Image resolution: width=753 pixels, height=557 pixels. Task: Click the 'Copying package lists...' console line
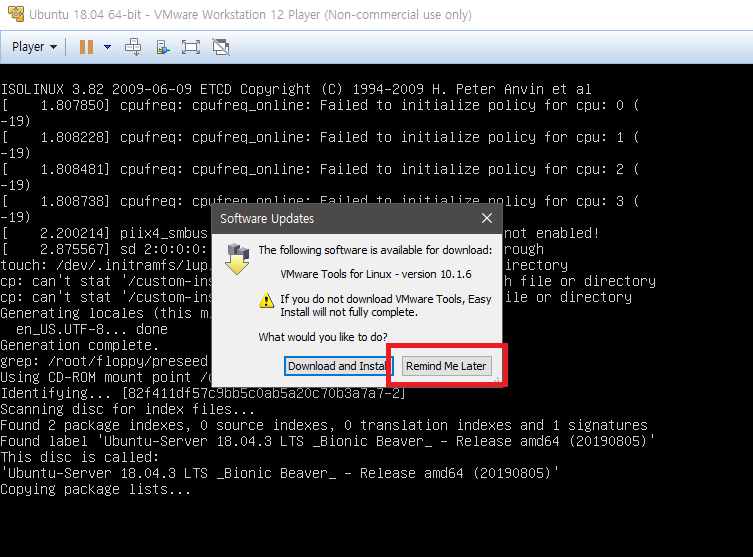pos(96,489)
